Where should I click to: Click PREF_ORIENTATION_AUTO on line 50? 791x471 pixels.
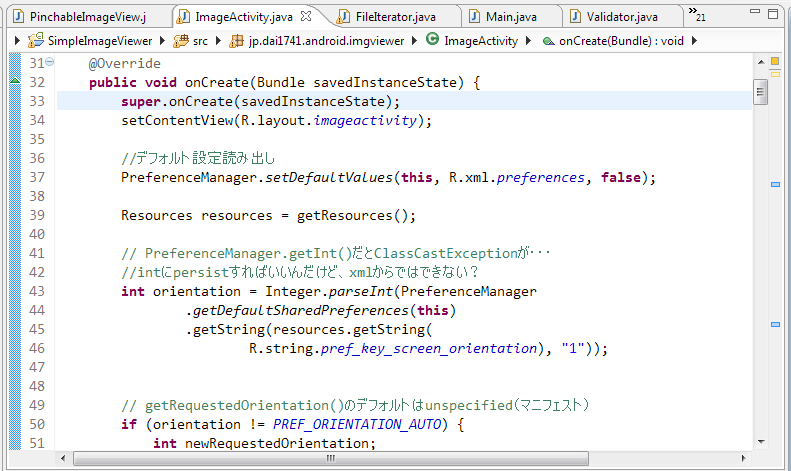(x=357, y=425)
